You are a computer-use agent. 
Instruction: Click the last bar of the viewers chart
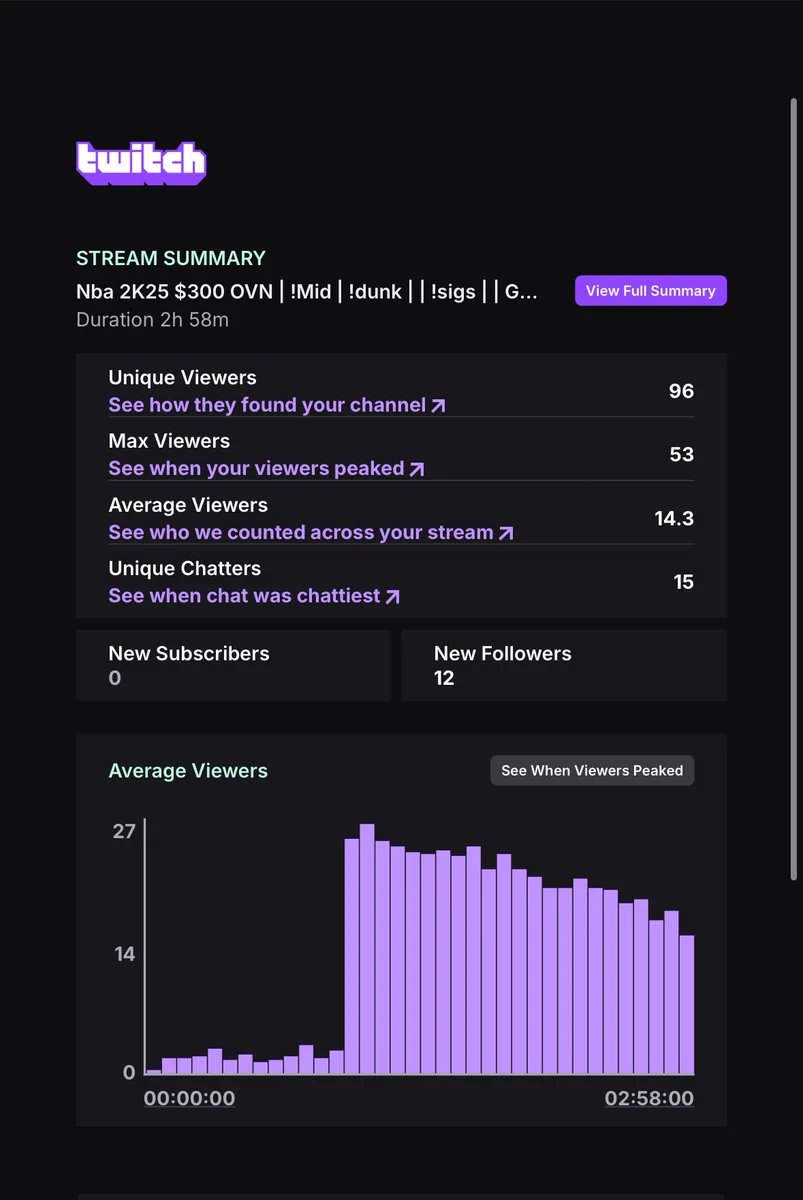click(687, 1005)
